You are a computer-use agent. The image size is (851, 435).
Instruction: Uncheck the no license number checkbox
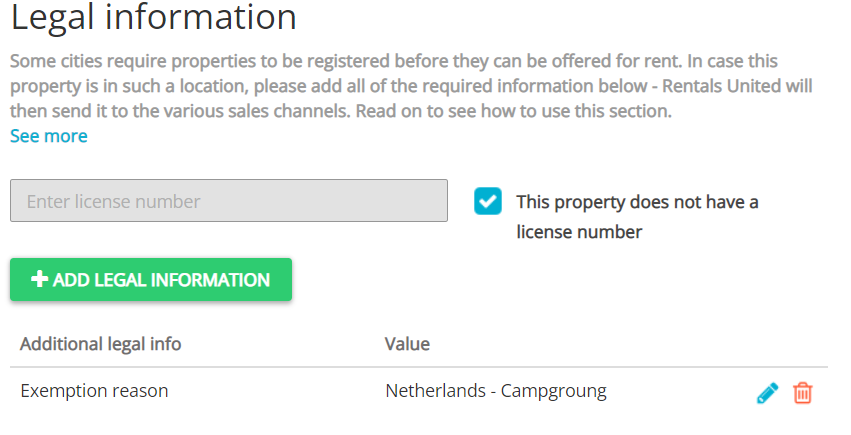[x=488, y=201]
